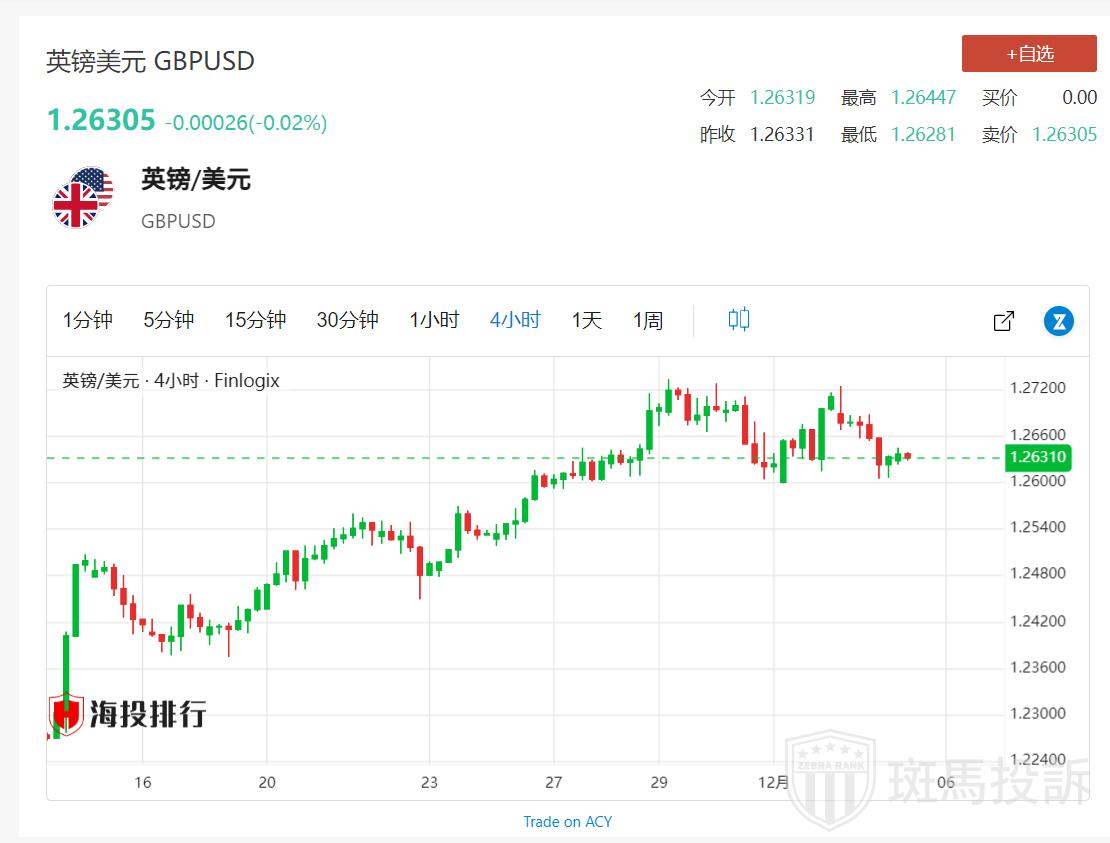Click the large 1.26305 current price
1110x843 pixels.
click(101, 121)
